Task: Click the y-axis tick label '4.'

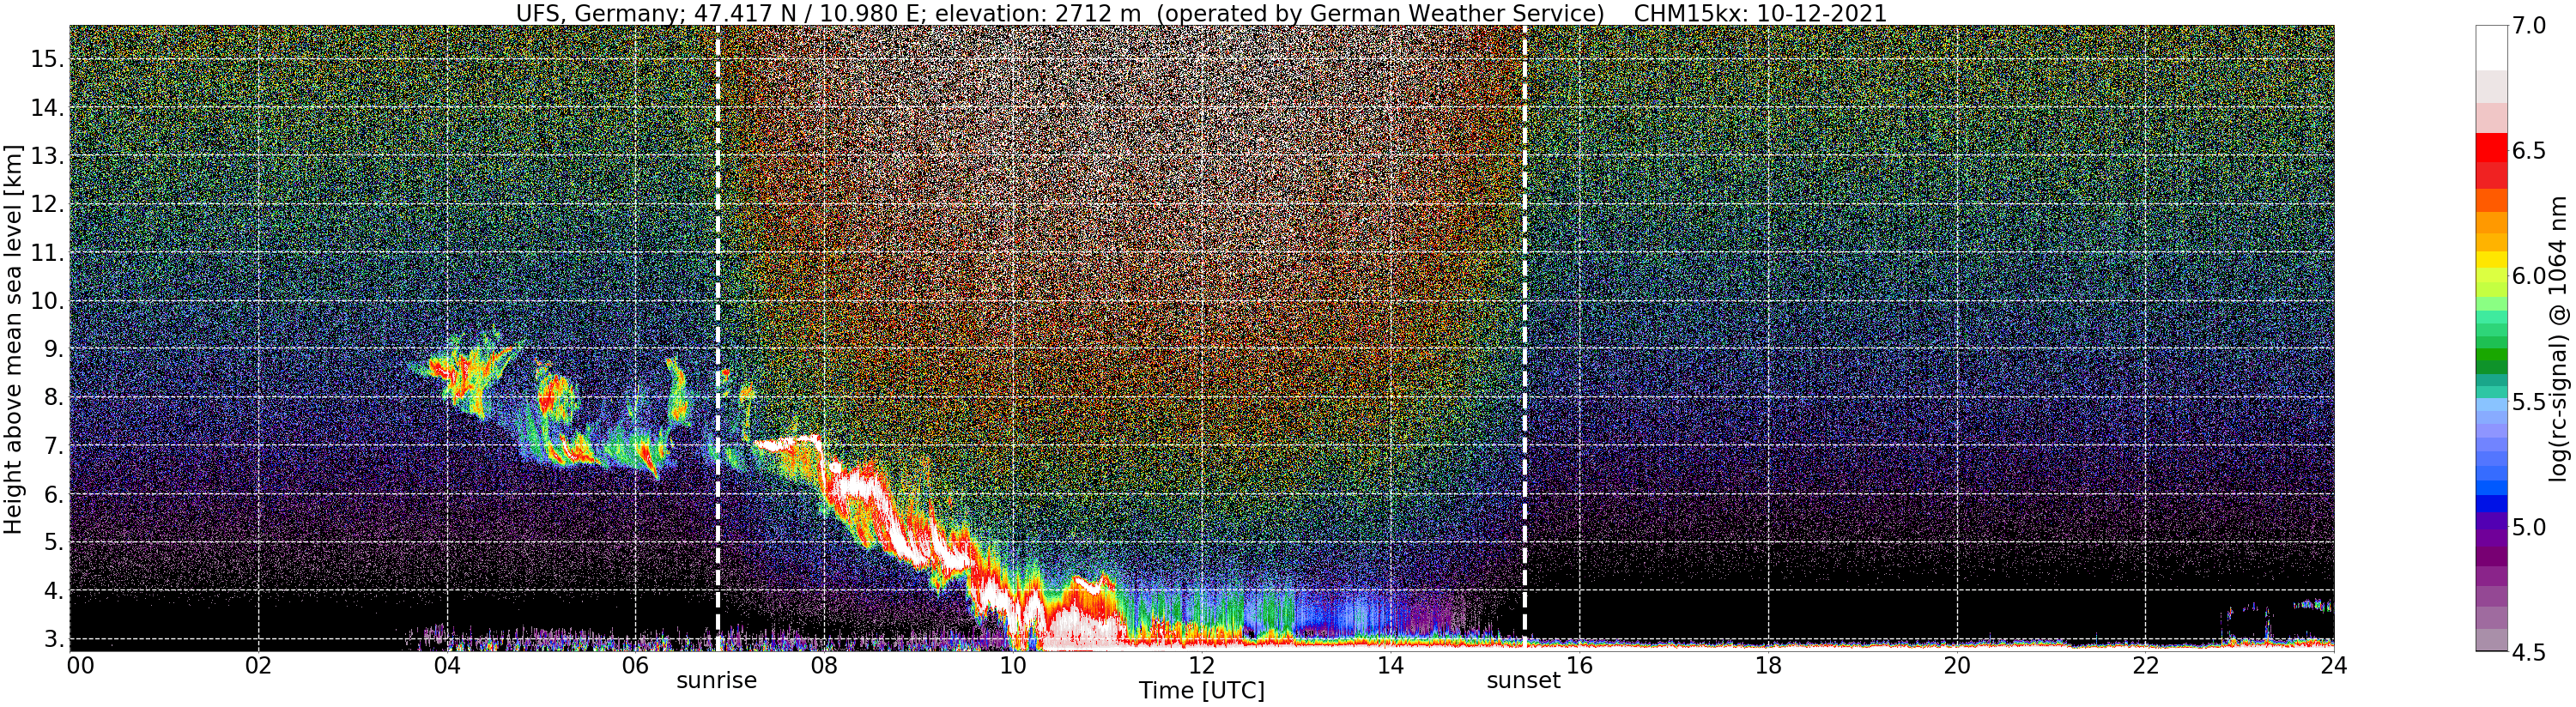Action: point(54,591)
